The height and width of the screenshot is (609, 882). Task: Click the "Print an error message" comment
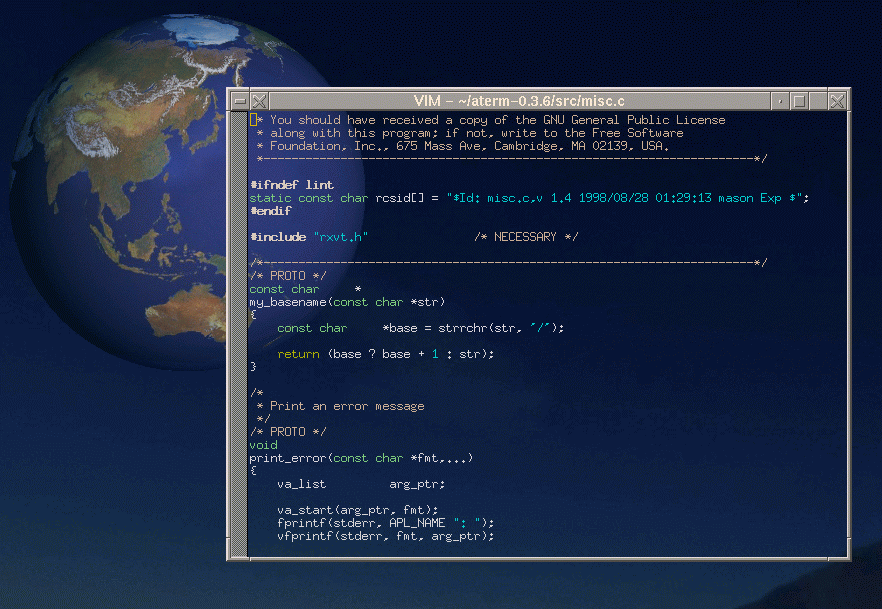[x=347, y=406]
